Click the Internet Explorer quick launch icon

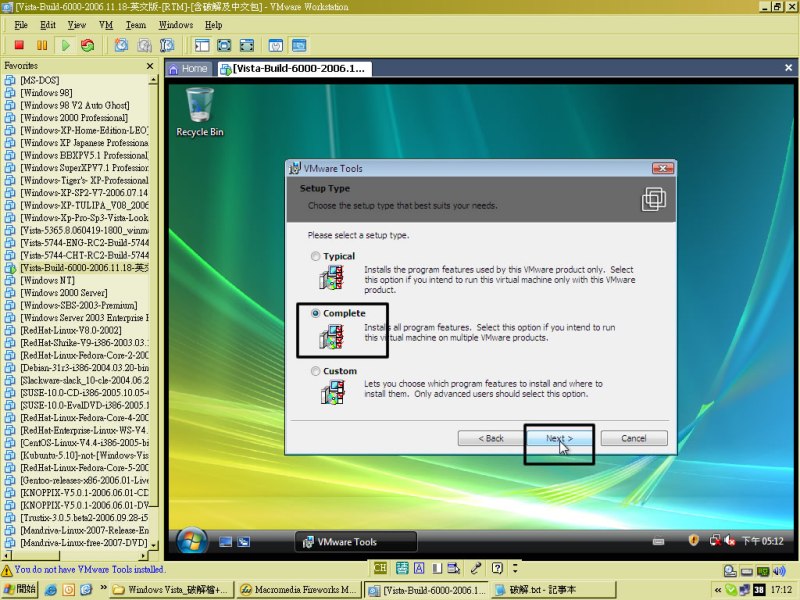click(x=51, y=590)
